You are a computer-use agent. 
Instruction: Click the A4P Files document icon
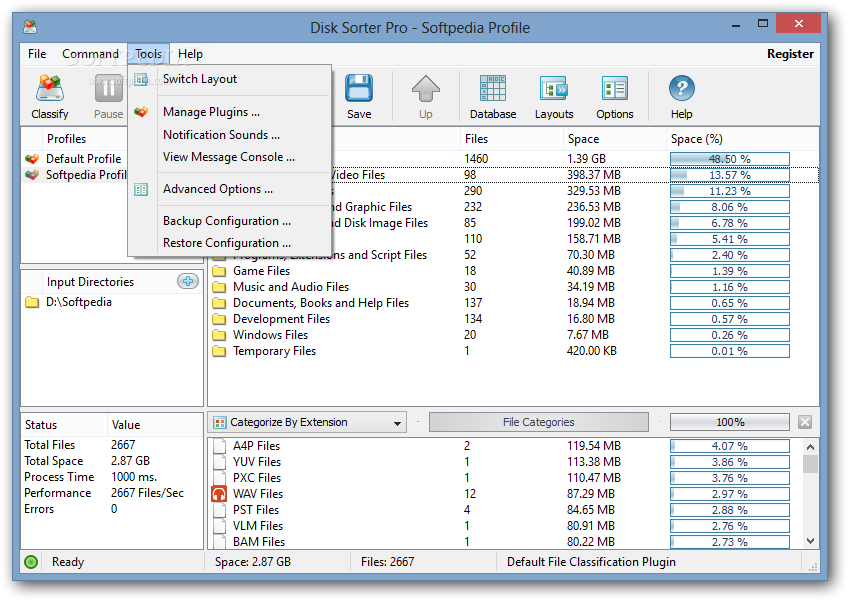click(219, 446)
